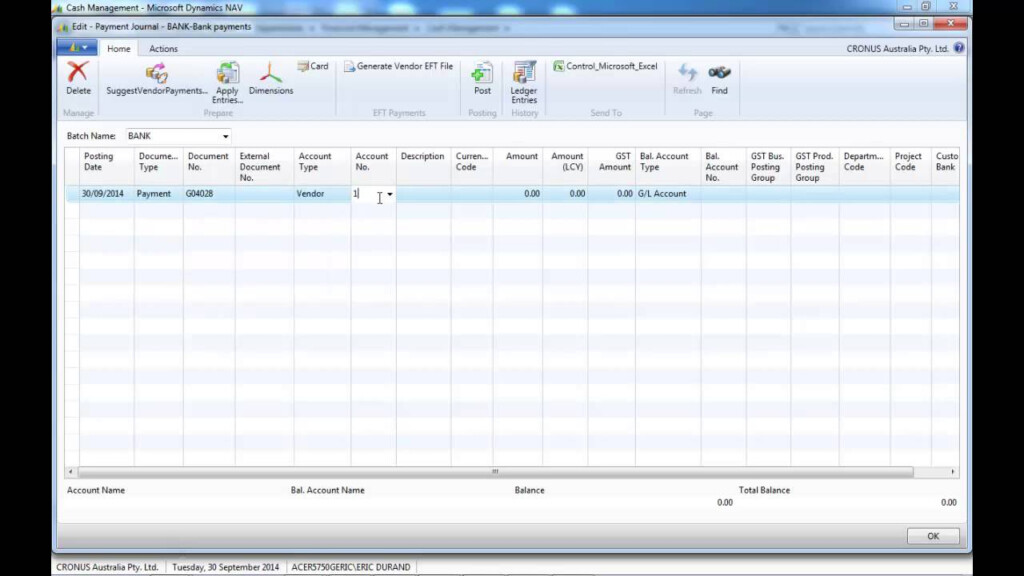The height and width of the screenshot is (576, 1024).
Task: Click CRONUS Australia Pty. Ltd. status bar entry
Action: pos(107,567)
